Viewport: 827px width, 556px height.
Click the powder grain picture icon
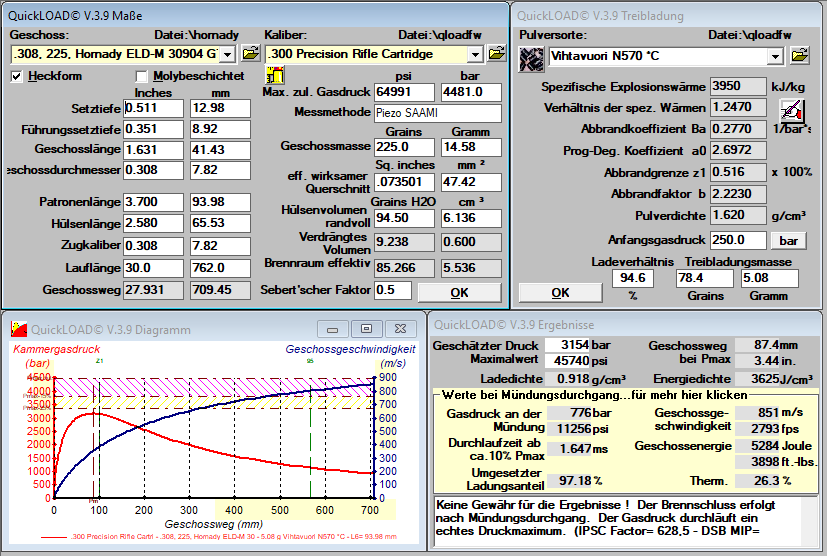[x=532, y=56]
